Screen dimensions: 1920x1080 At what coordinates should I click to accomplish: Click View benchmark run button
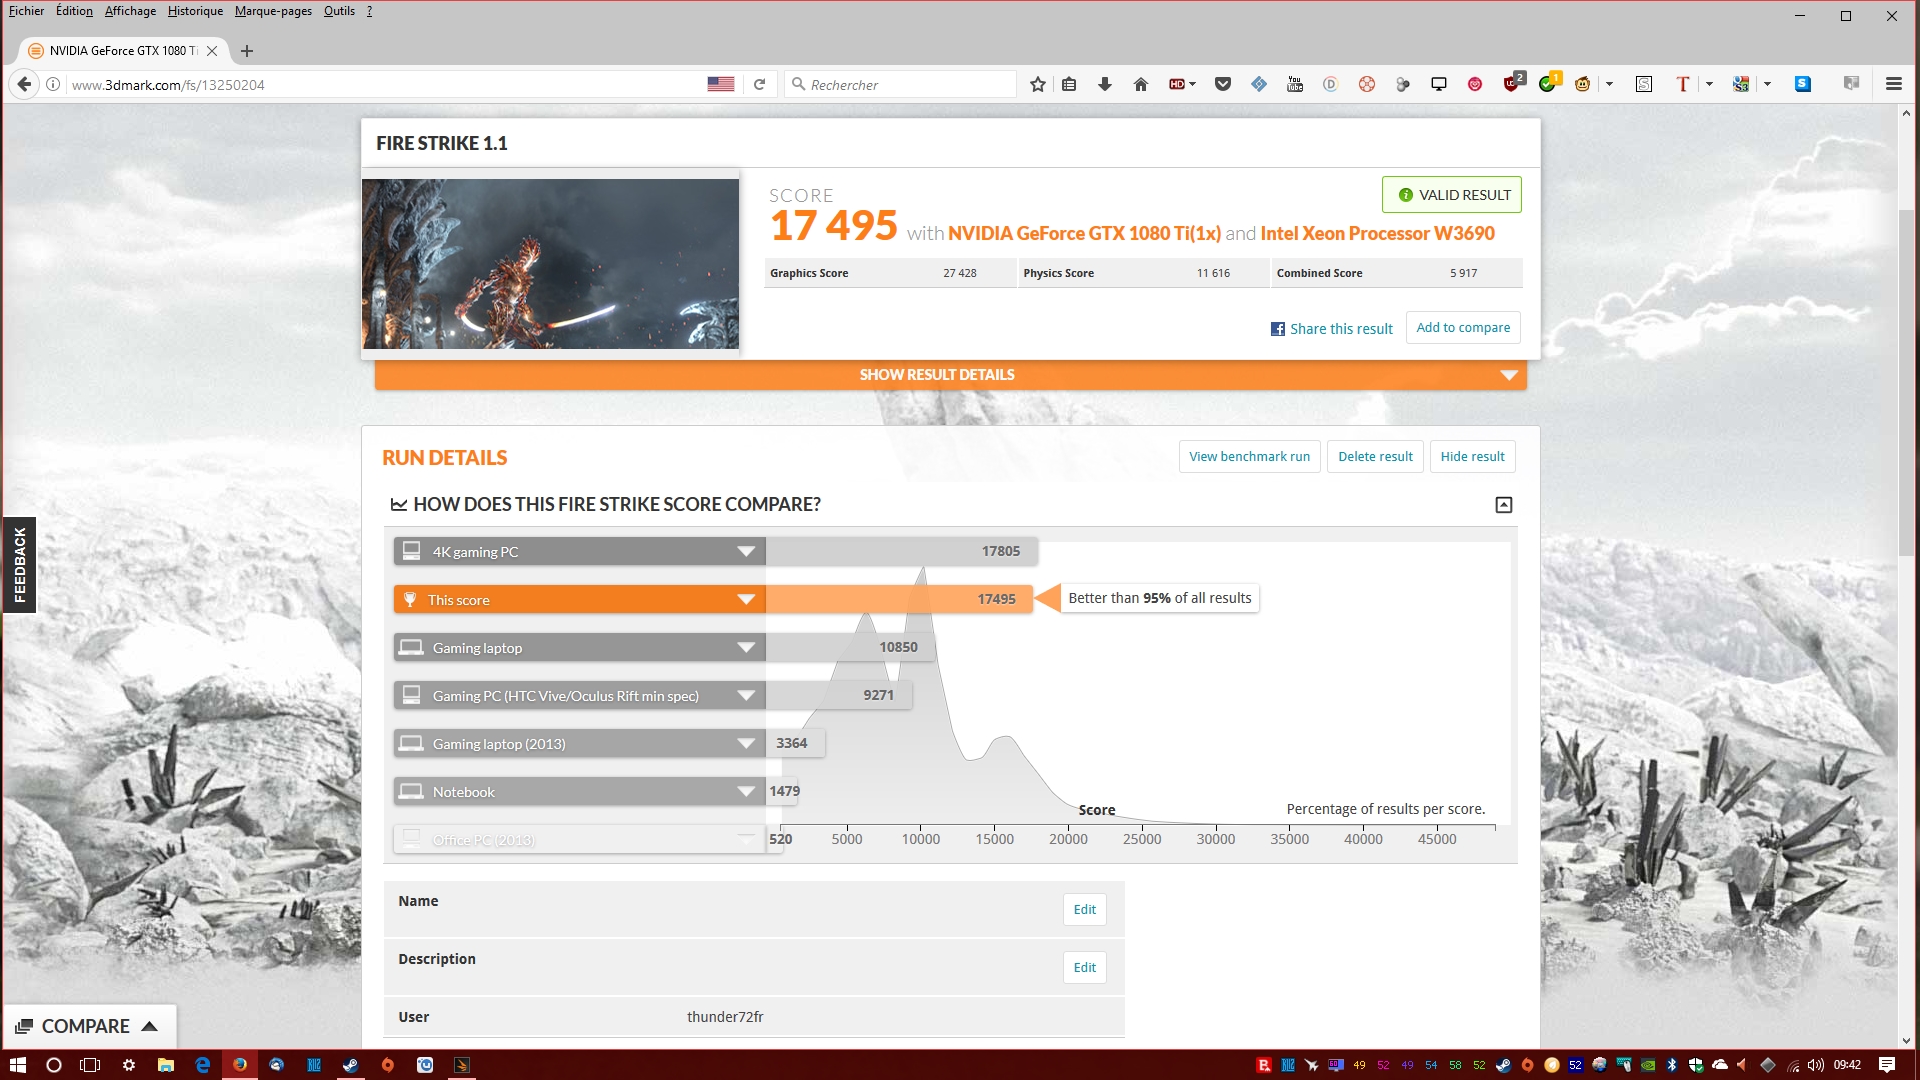pyautogui.click(x=1249, y=457)
